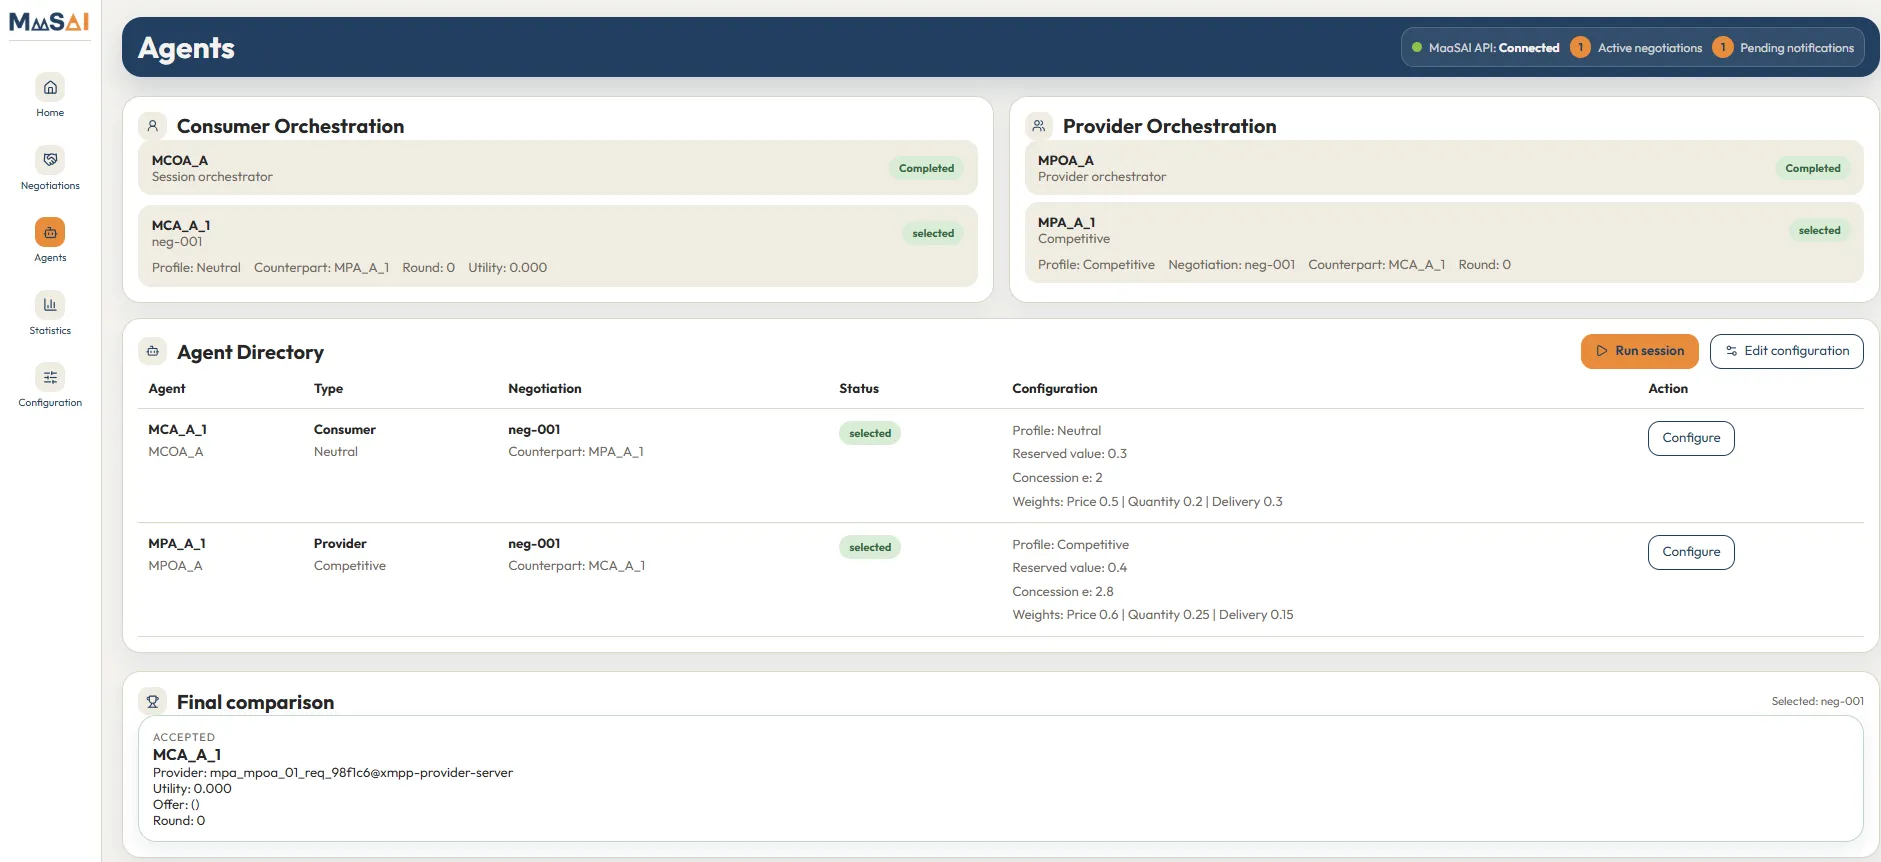Open the Configuration sidebar icon
Viewport: 1881px width, 862px height.
point(50,377)
